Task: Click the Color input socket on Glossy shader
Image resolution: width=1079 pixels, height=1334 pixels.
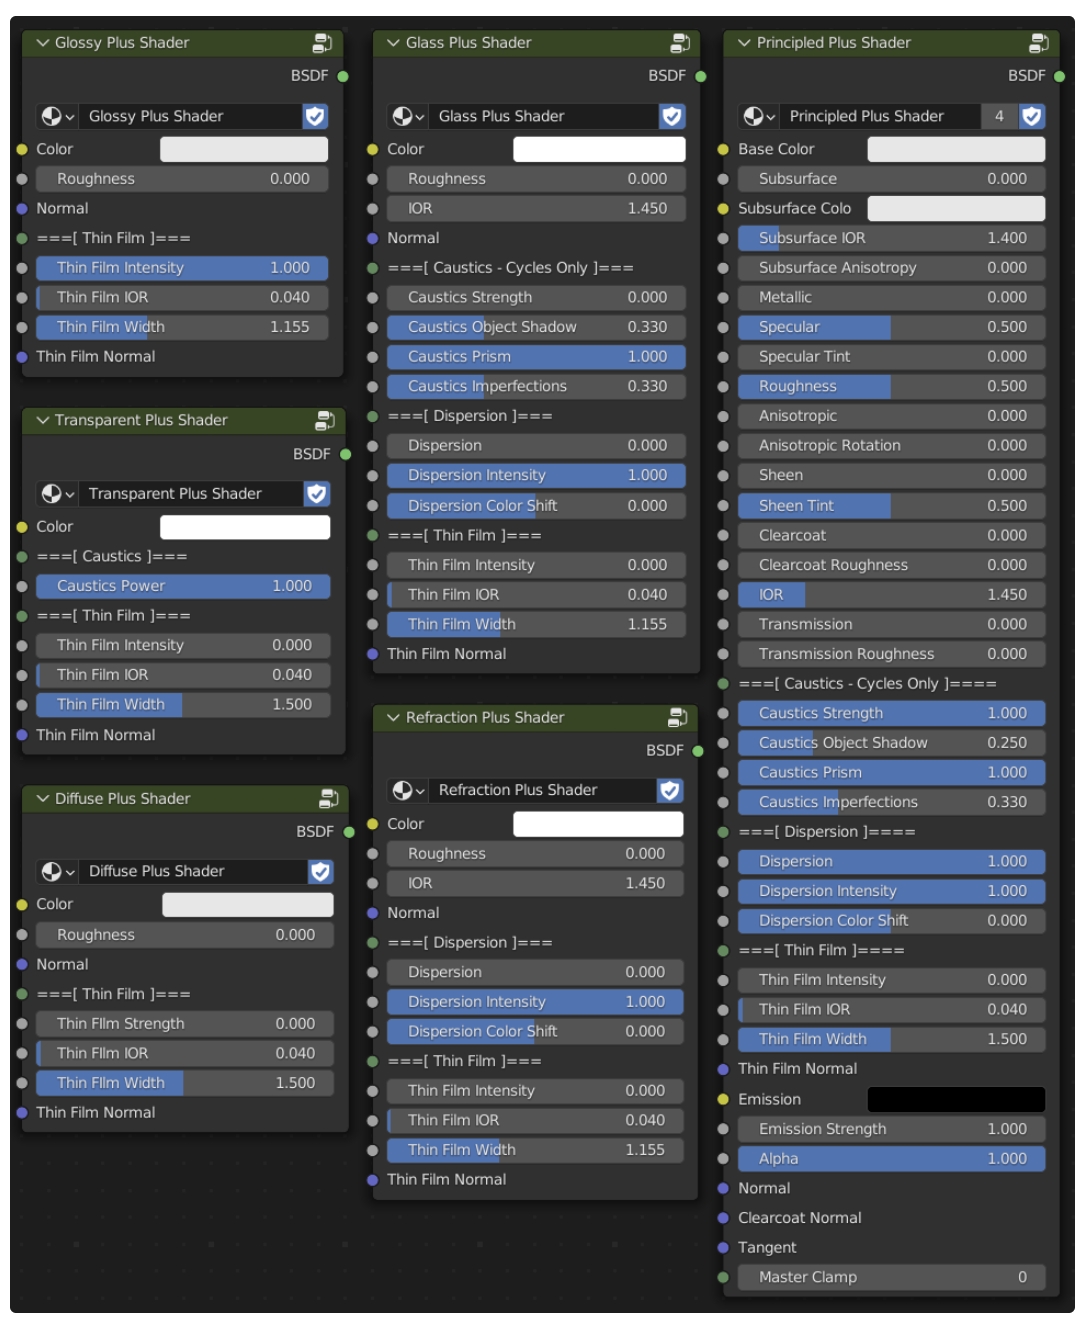Action: [22, 149]
